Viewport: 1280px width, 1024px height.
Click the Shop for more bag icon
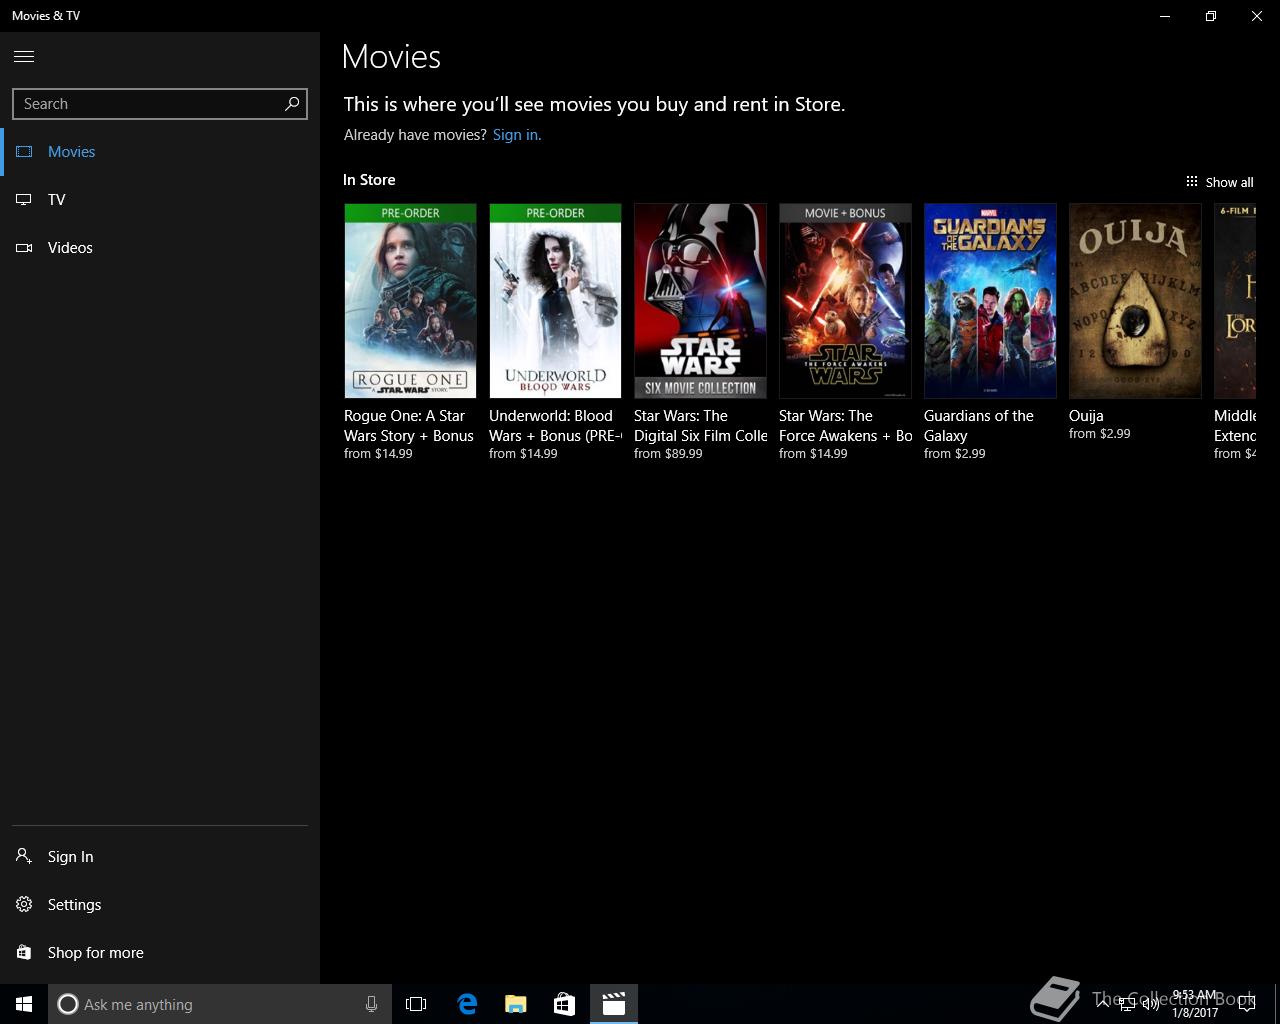(24, 952)
